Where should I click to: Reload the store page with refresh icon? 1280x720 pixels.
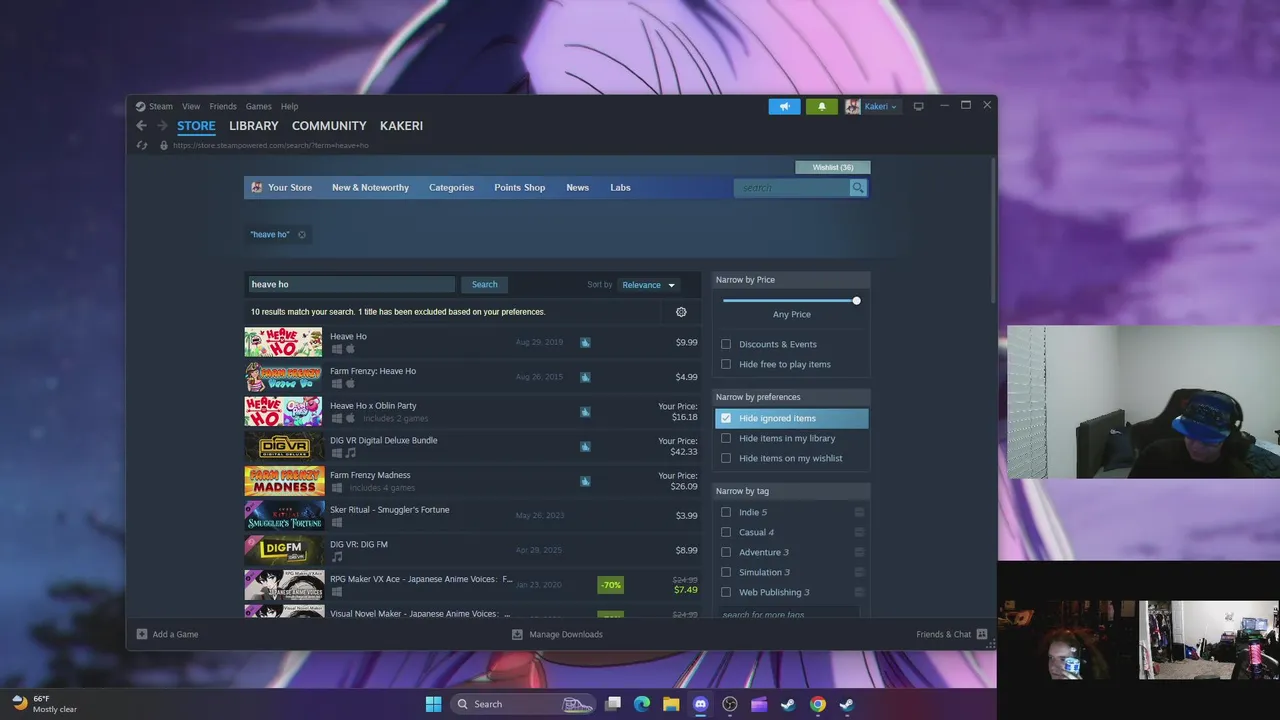click(x=142, y=145)
